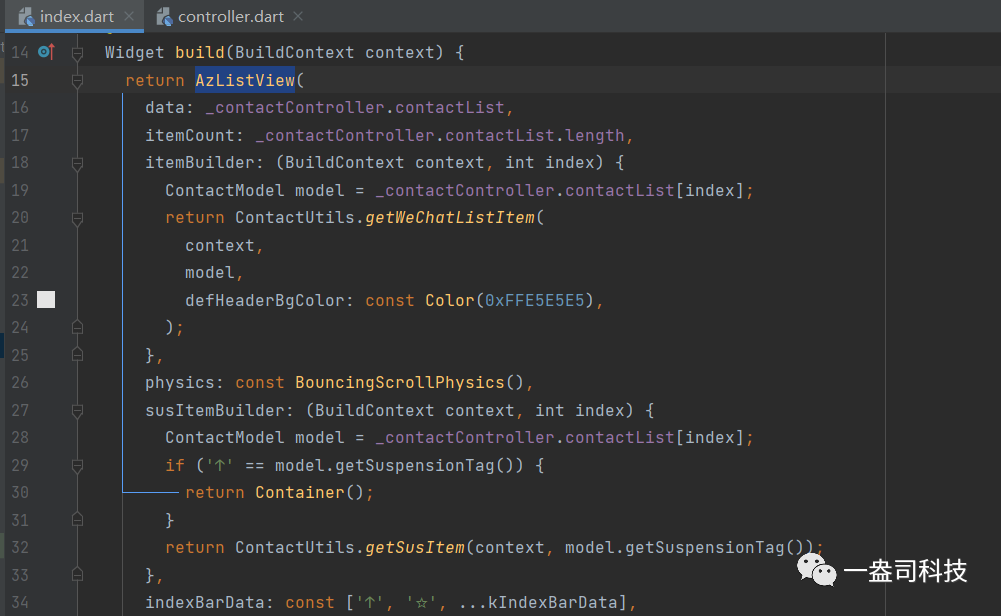Click _contactController on line 16
The height and width of the screenshot is (616, 1001).
coord(295,107)
